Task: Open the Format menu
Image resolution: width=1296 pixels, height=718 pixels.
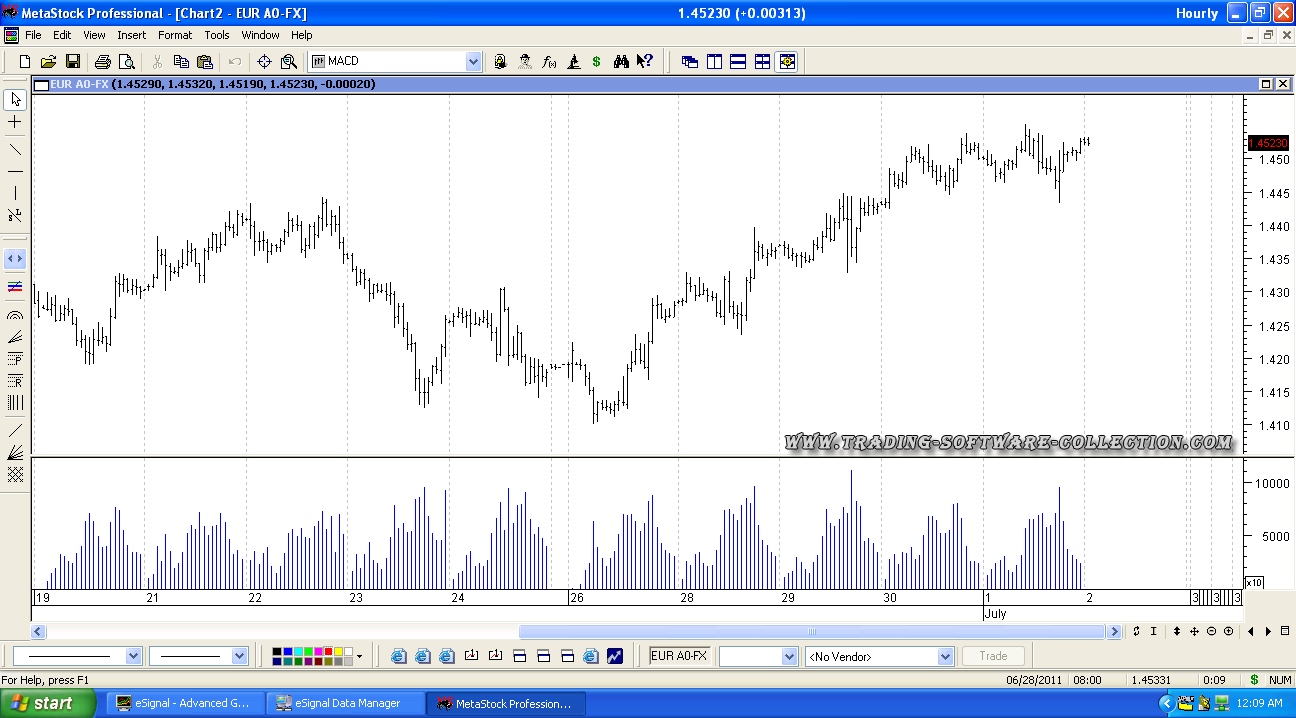Action: pos(175,35)
